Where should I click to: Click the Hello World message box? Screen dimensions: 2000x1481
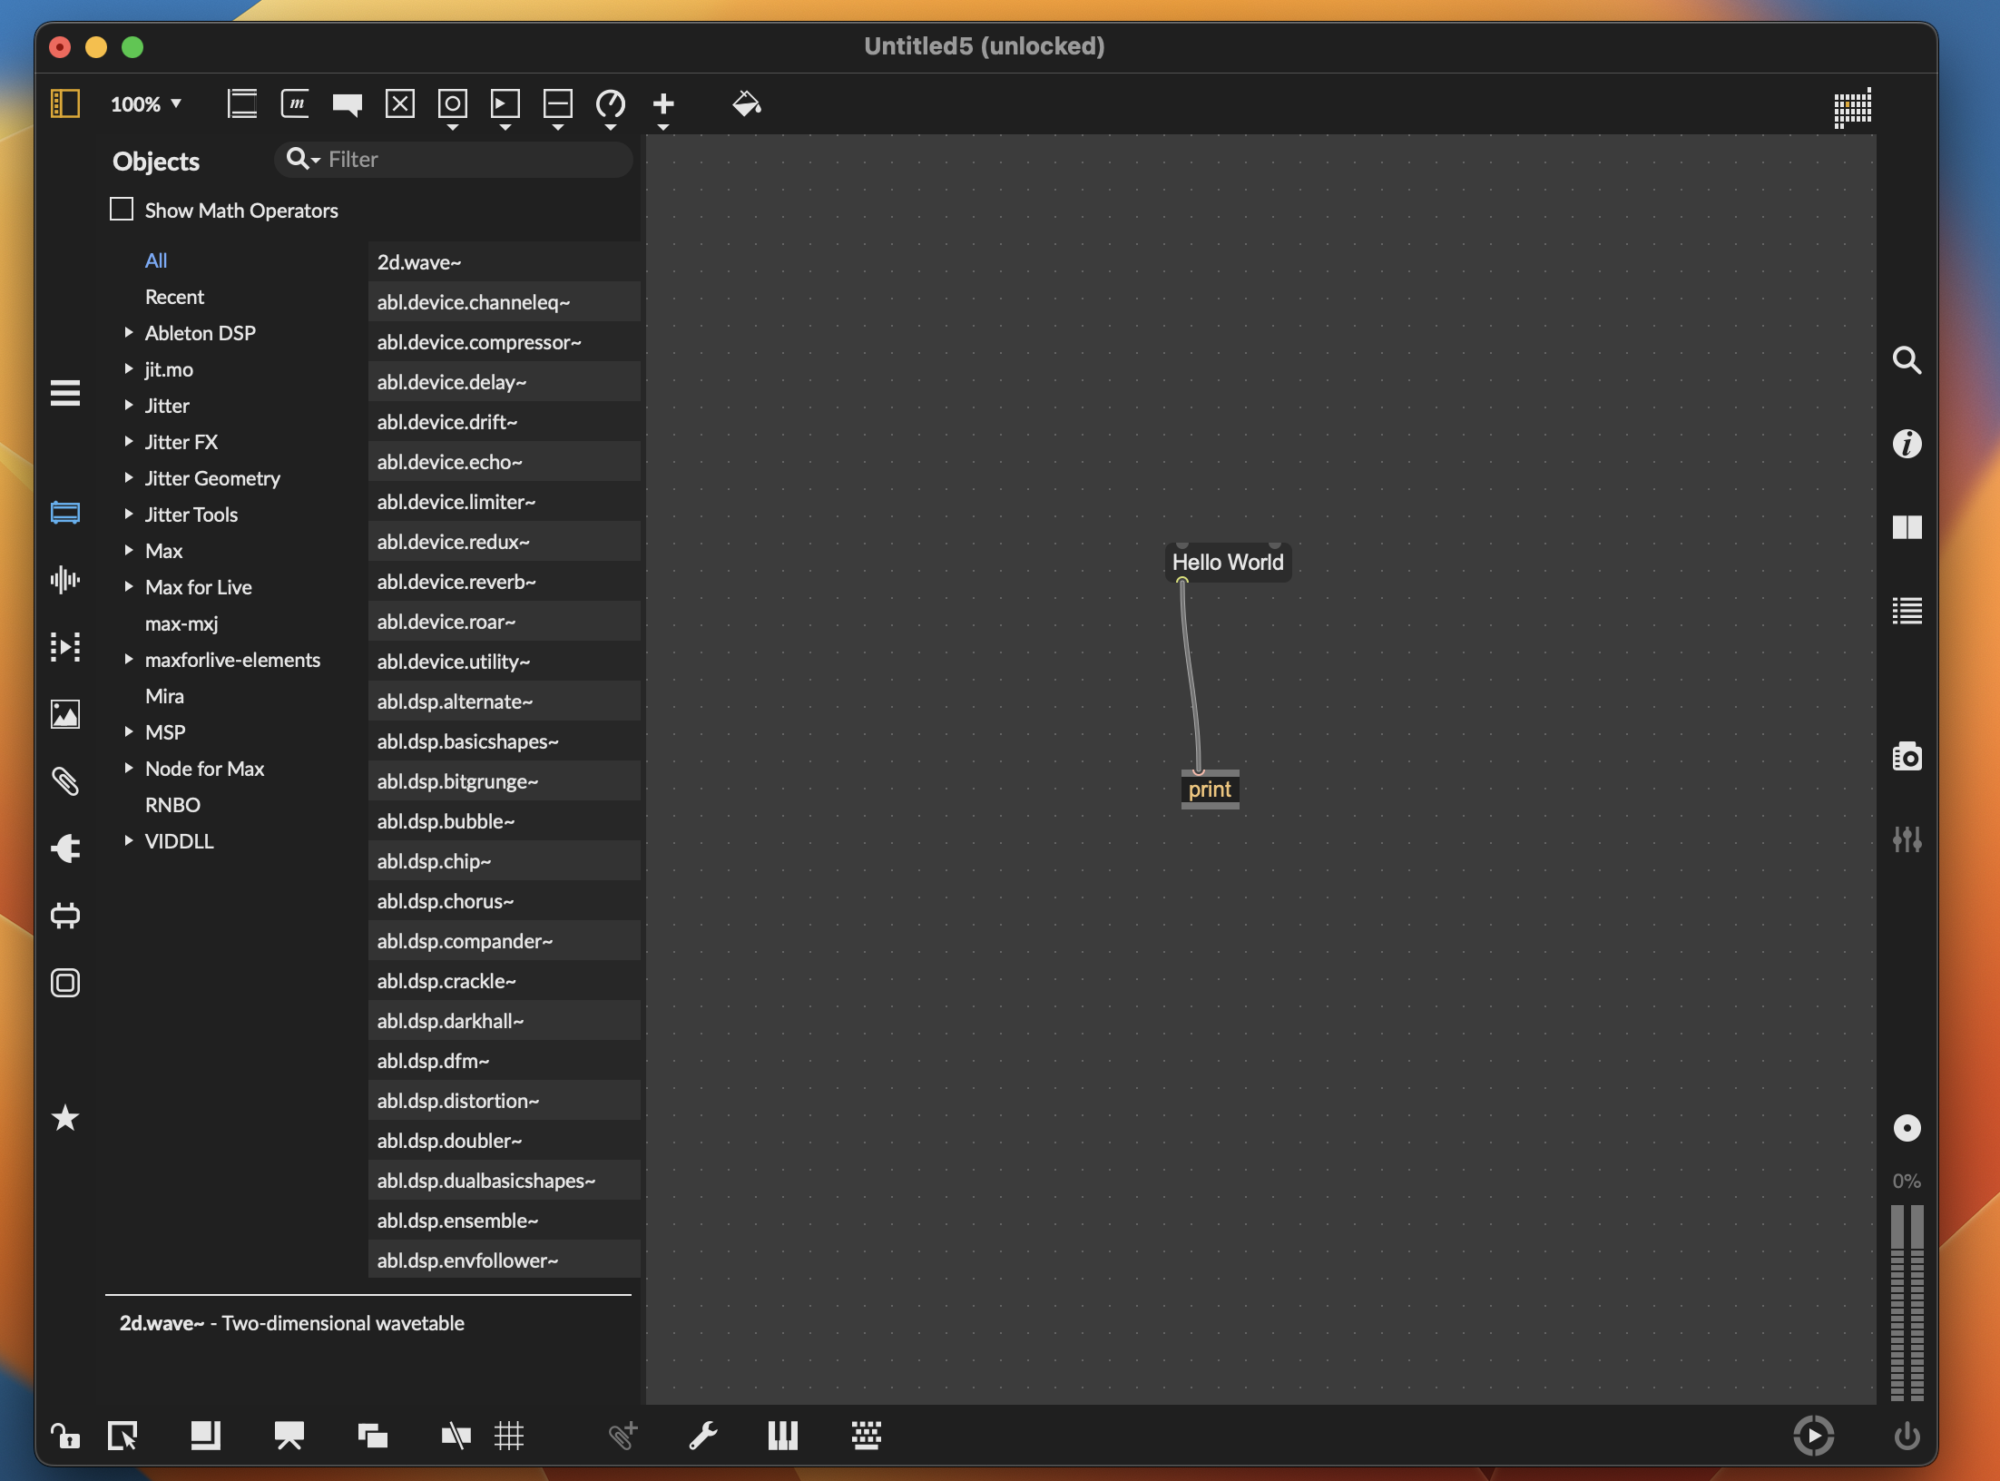1227,562
